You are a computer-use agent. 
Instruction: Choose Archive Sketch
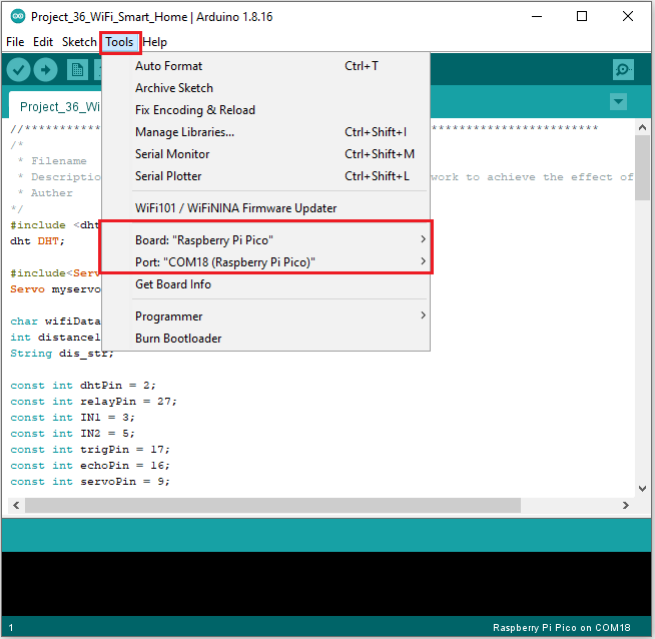(266, 88)
